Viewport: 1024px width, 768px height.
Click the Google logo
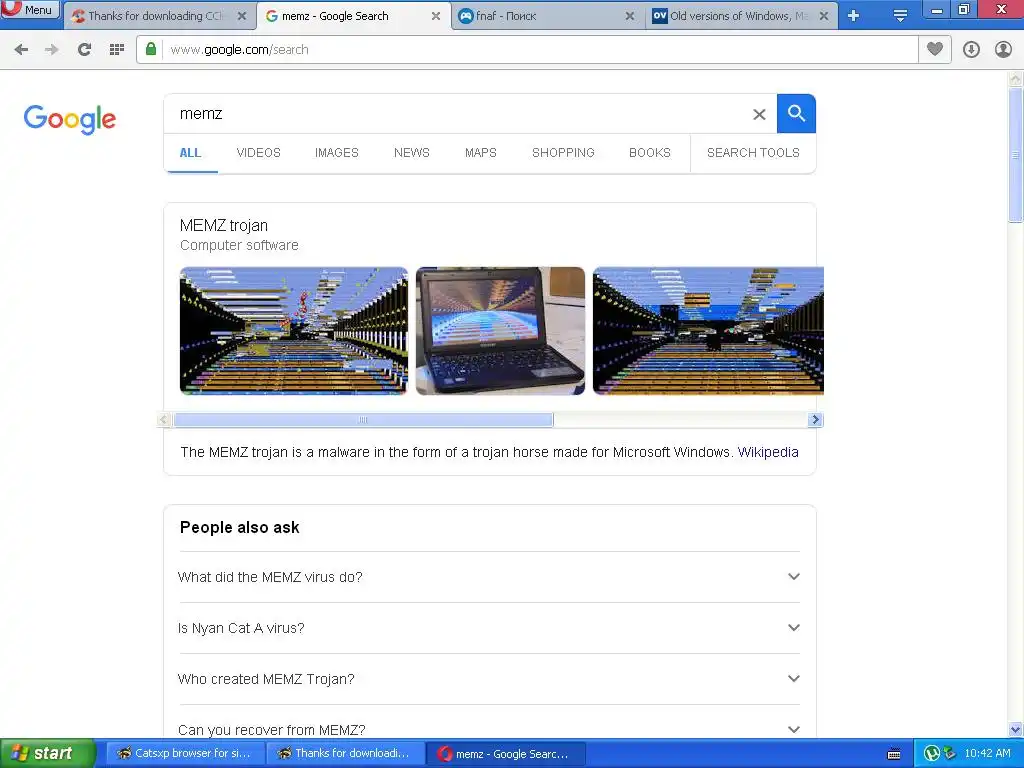(70, 120)
